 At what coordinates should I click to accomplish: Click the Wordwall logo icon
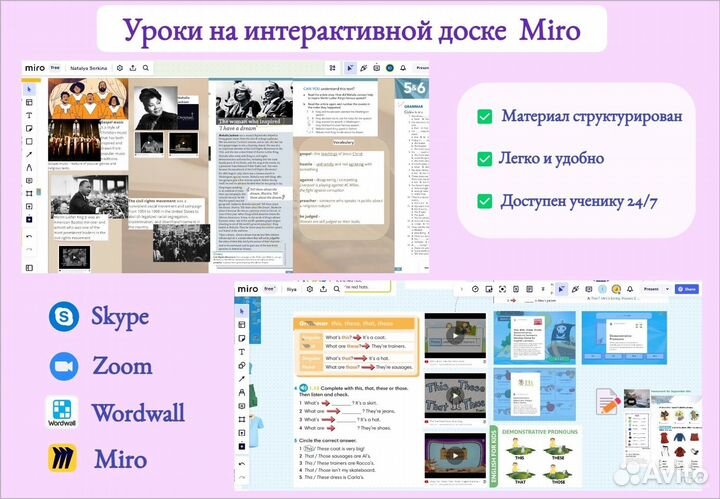[x=62, y=412]
